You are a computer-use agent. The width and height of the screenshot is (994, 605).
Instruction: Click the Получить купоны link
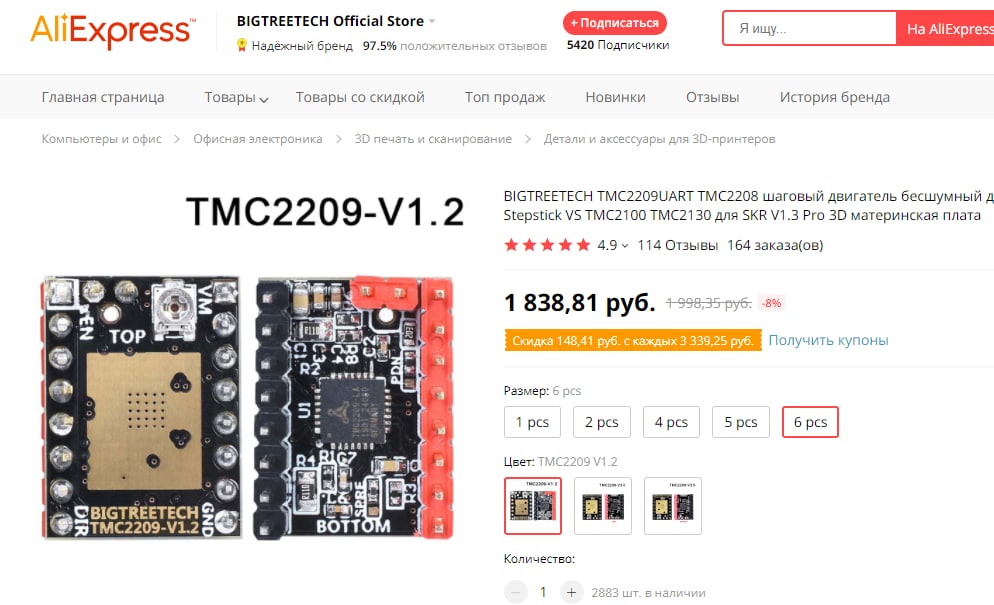point(828,340)
